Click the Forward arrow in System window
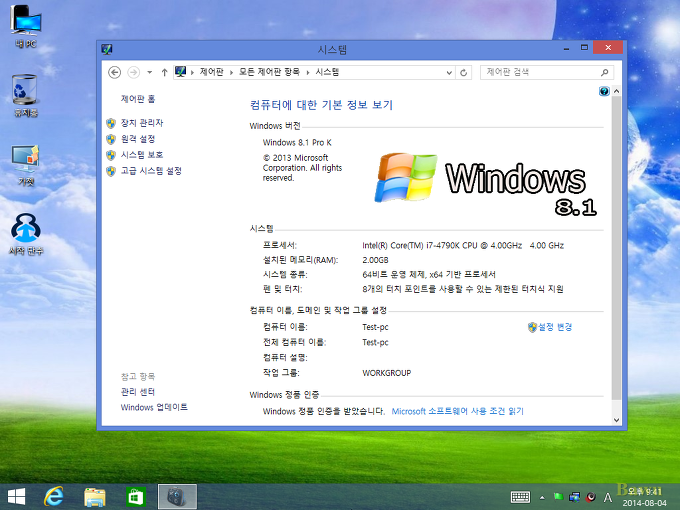Viewport: 680px width, 510px height. pos(134,72)
